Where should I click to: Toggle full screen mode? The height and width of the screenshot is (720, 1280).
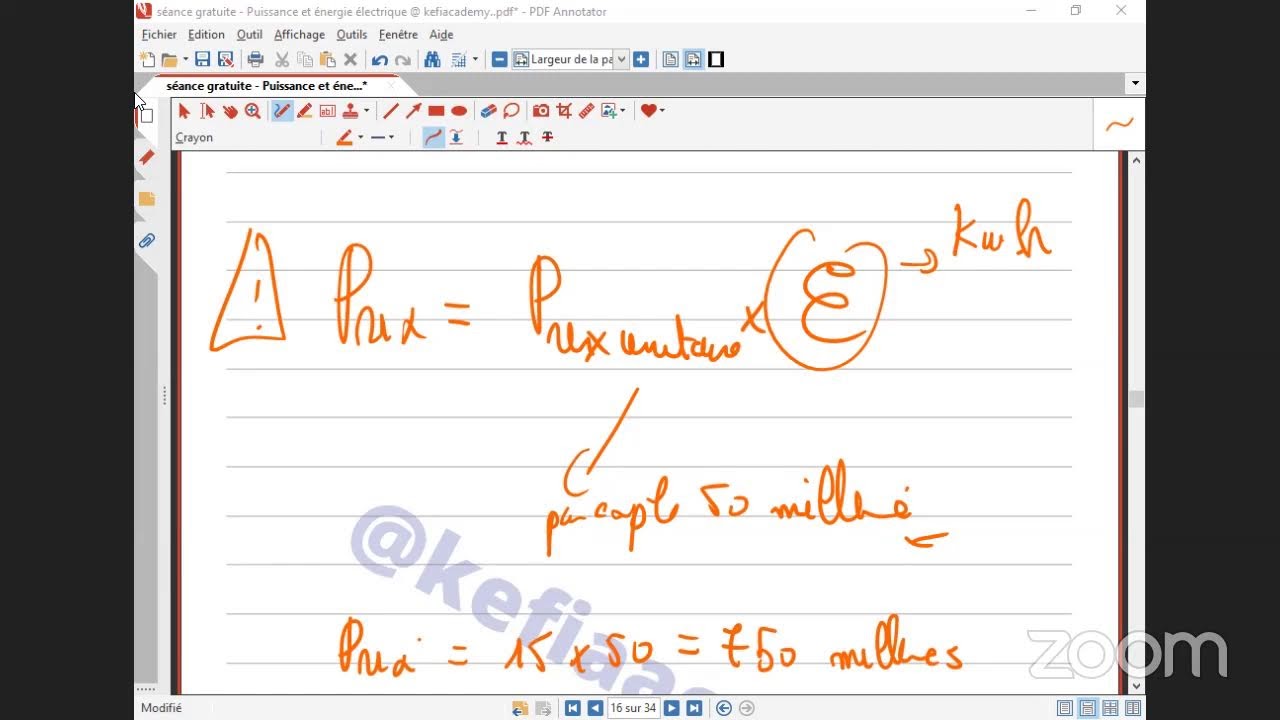tap(716, 60)
